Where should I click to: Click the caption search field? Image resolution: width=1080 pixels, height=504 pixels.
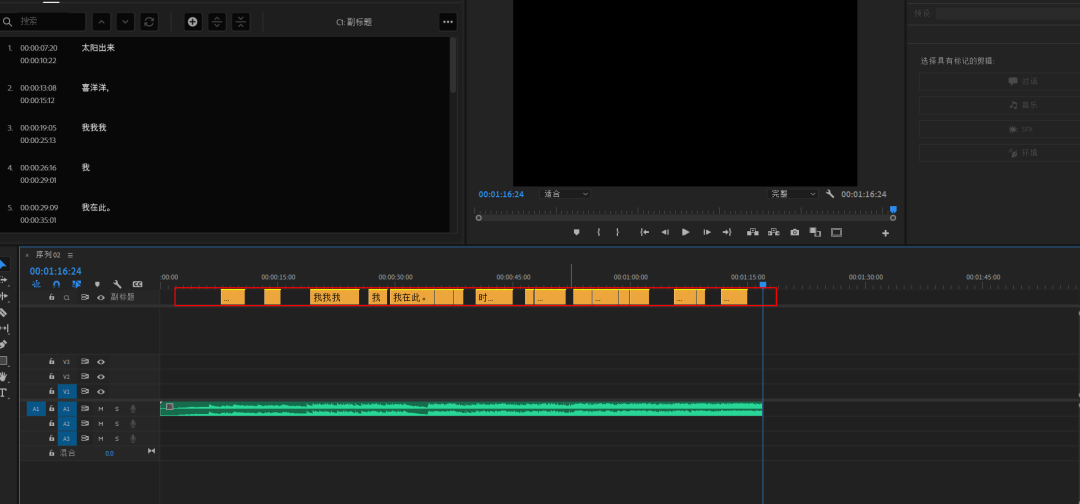pyautogui.click(x=43, y=22)
